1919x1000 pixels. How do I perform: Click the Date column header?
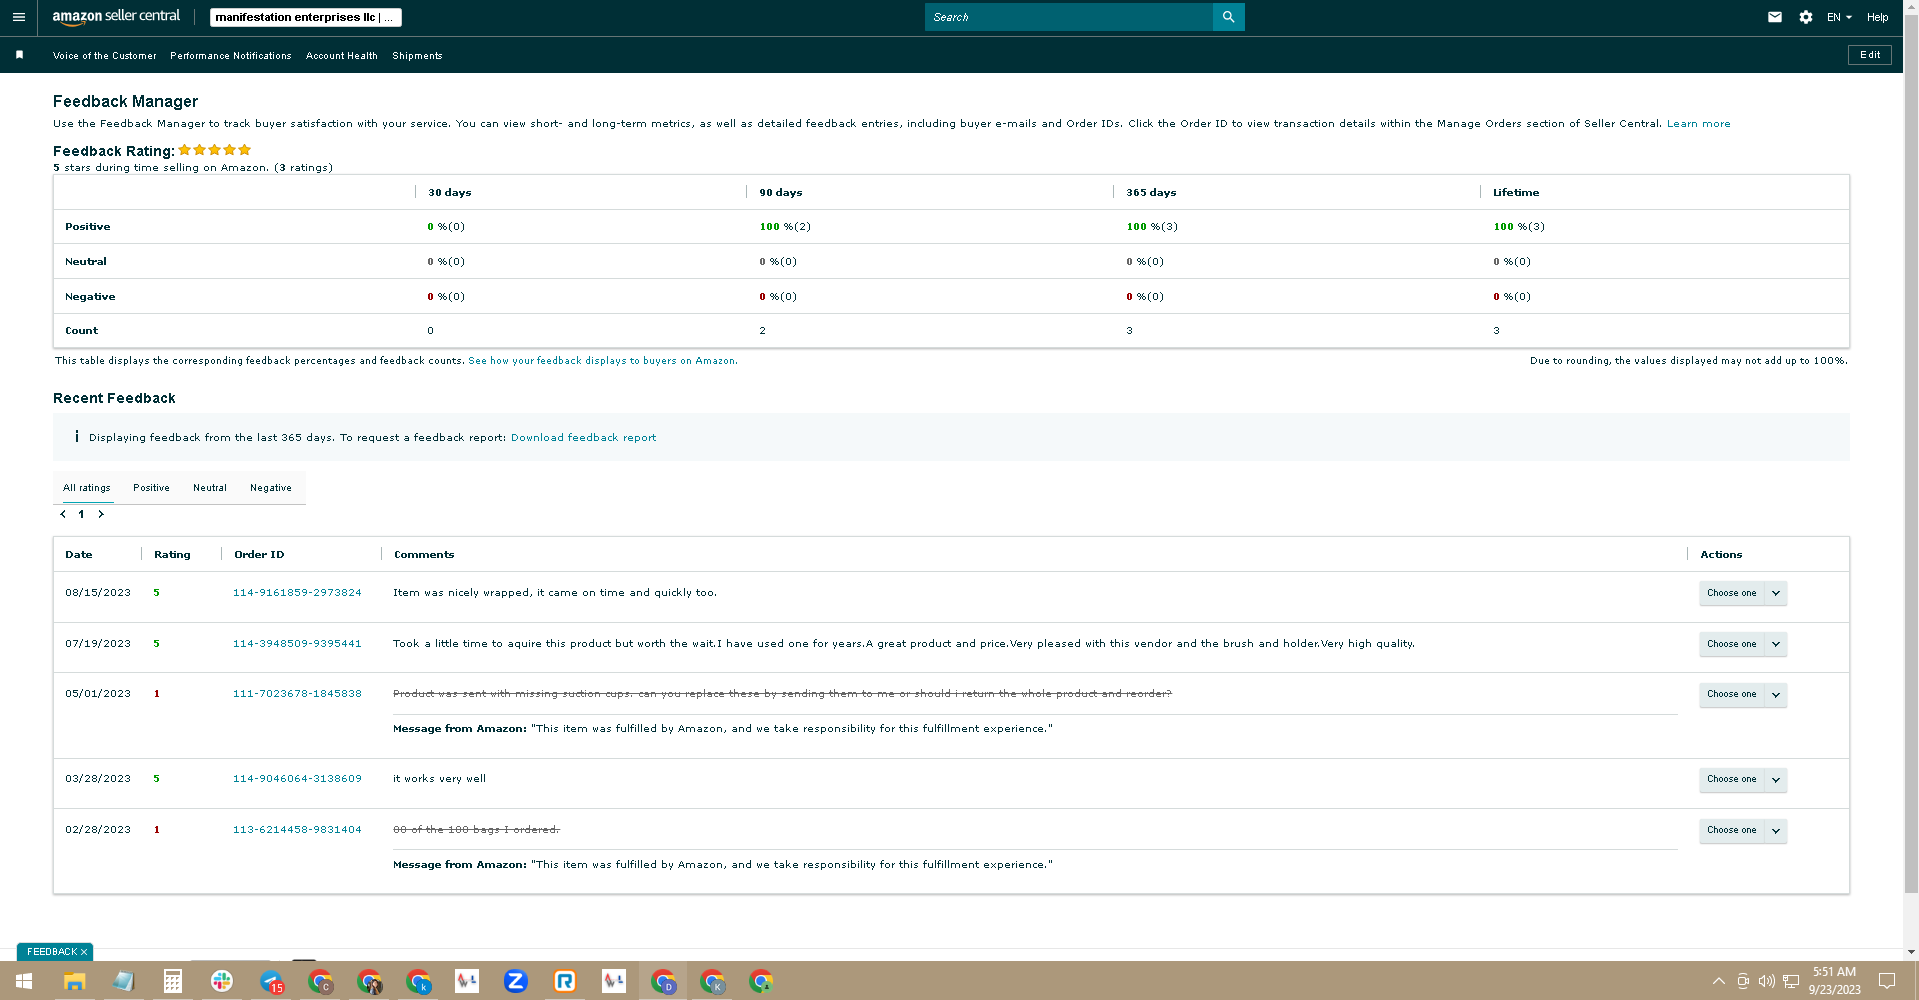(79, 555)
